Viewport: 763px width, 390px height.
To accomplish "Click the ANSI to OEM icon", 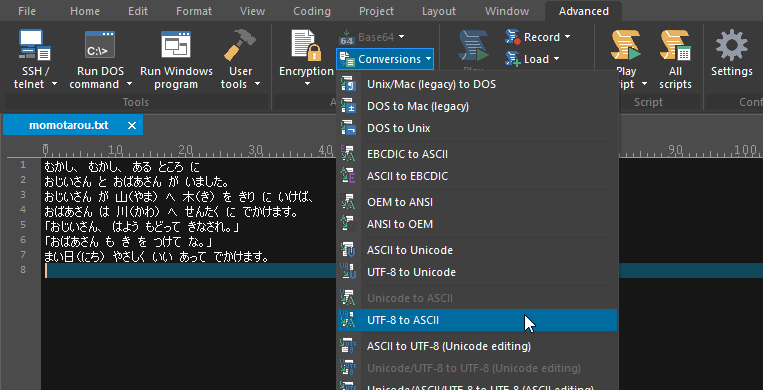I will 349,224.
